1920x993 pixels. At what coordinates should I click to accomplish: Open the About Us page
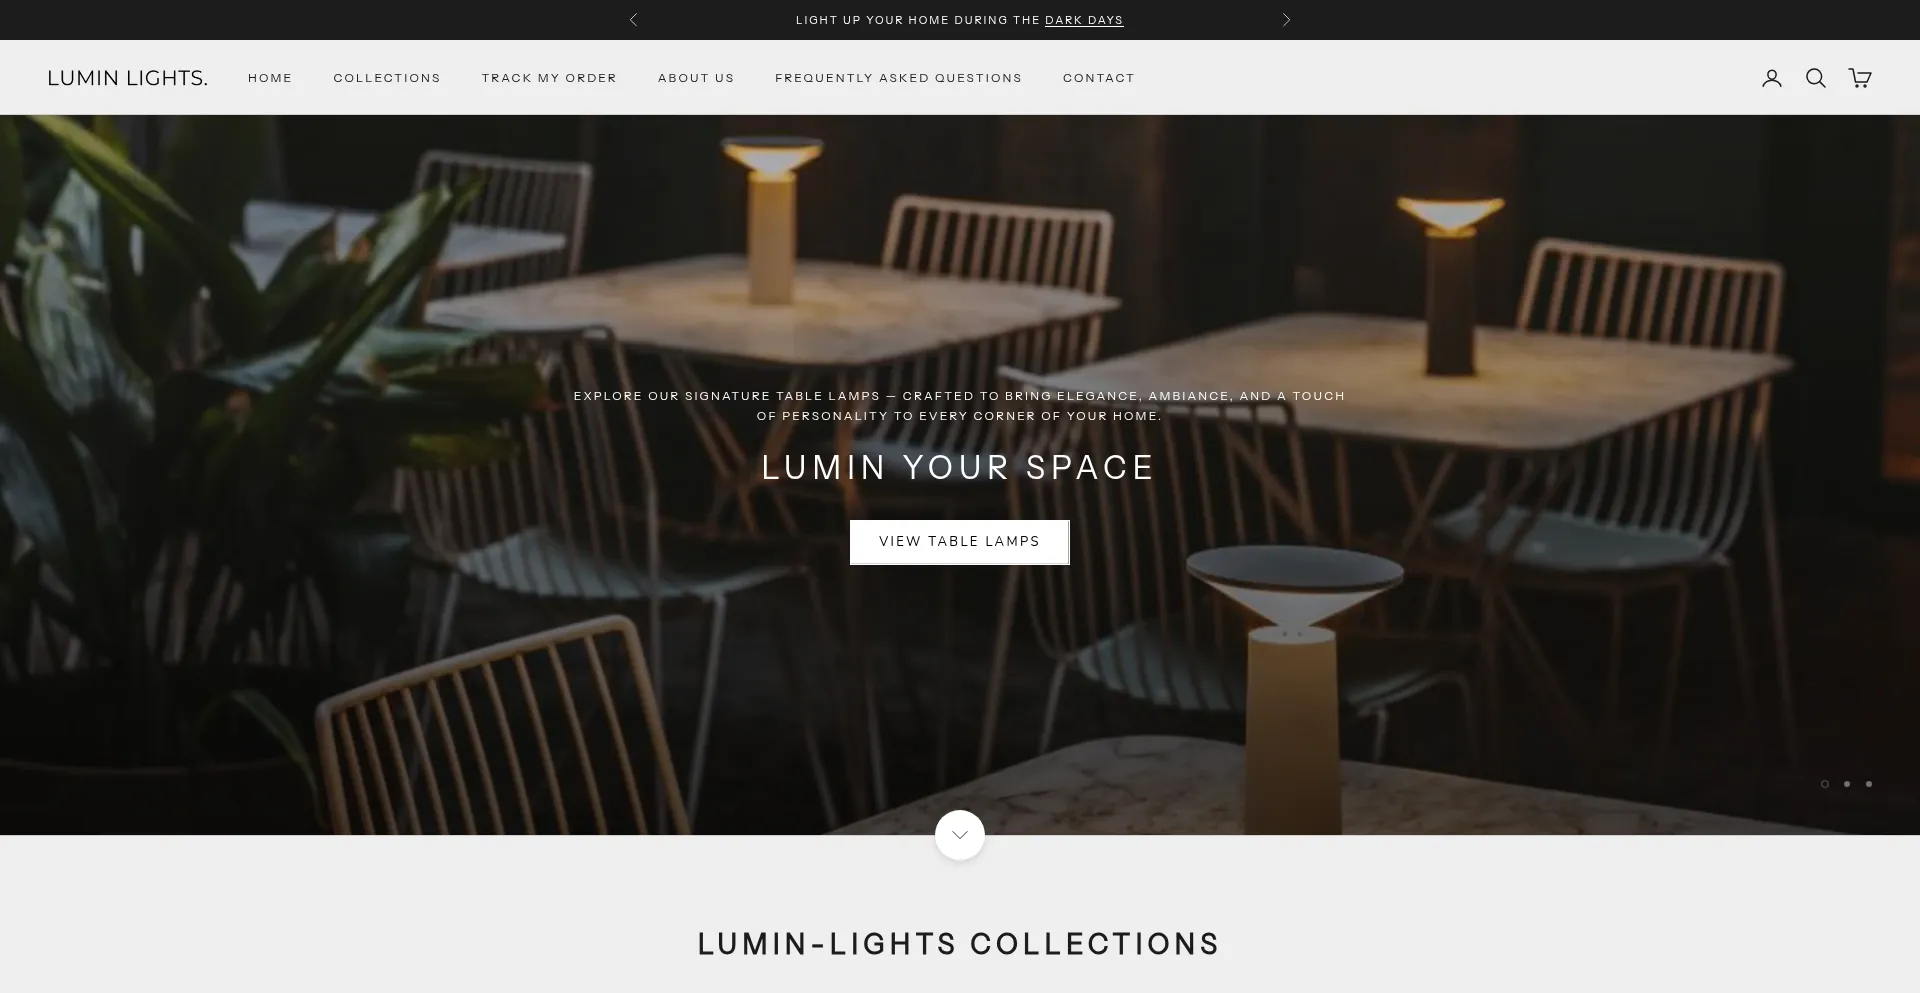tap(696, 78)
